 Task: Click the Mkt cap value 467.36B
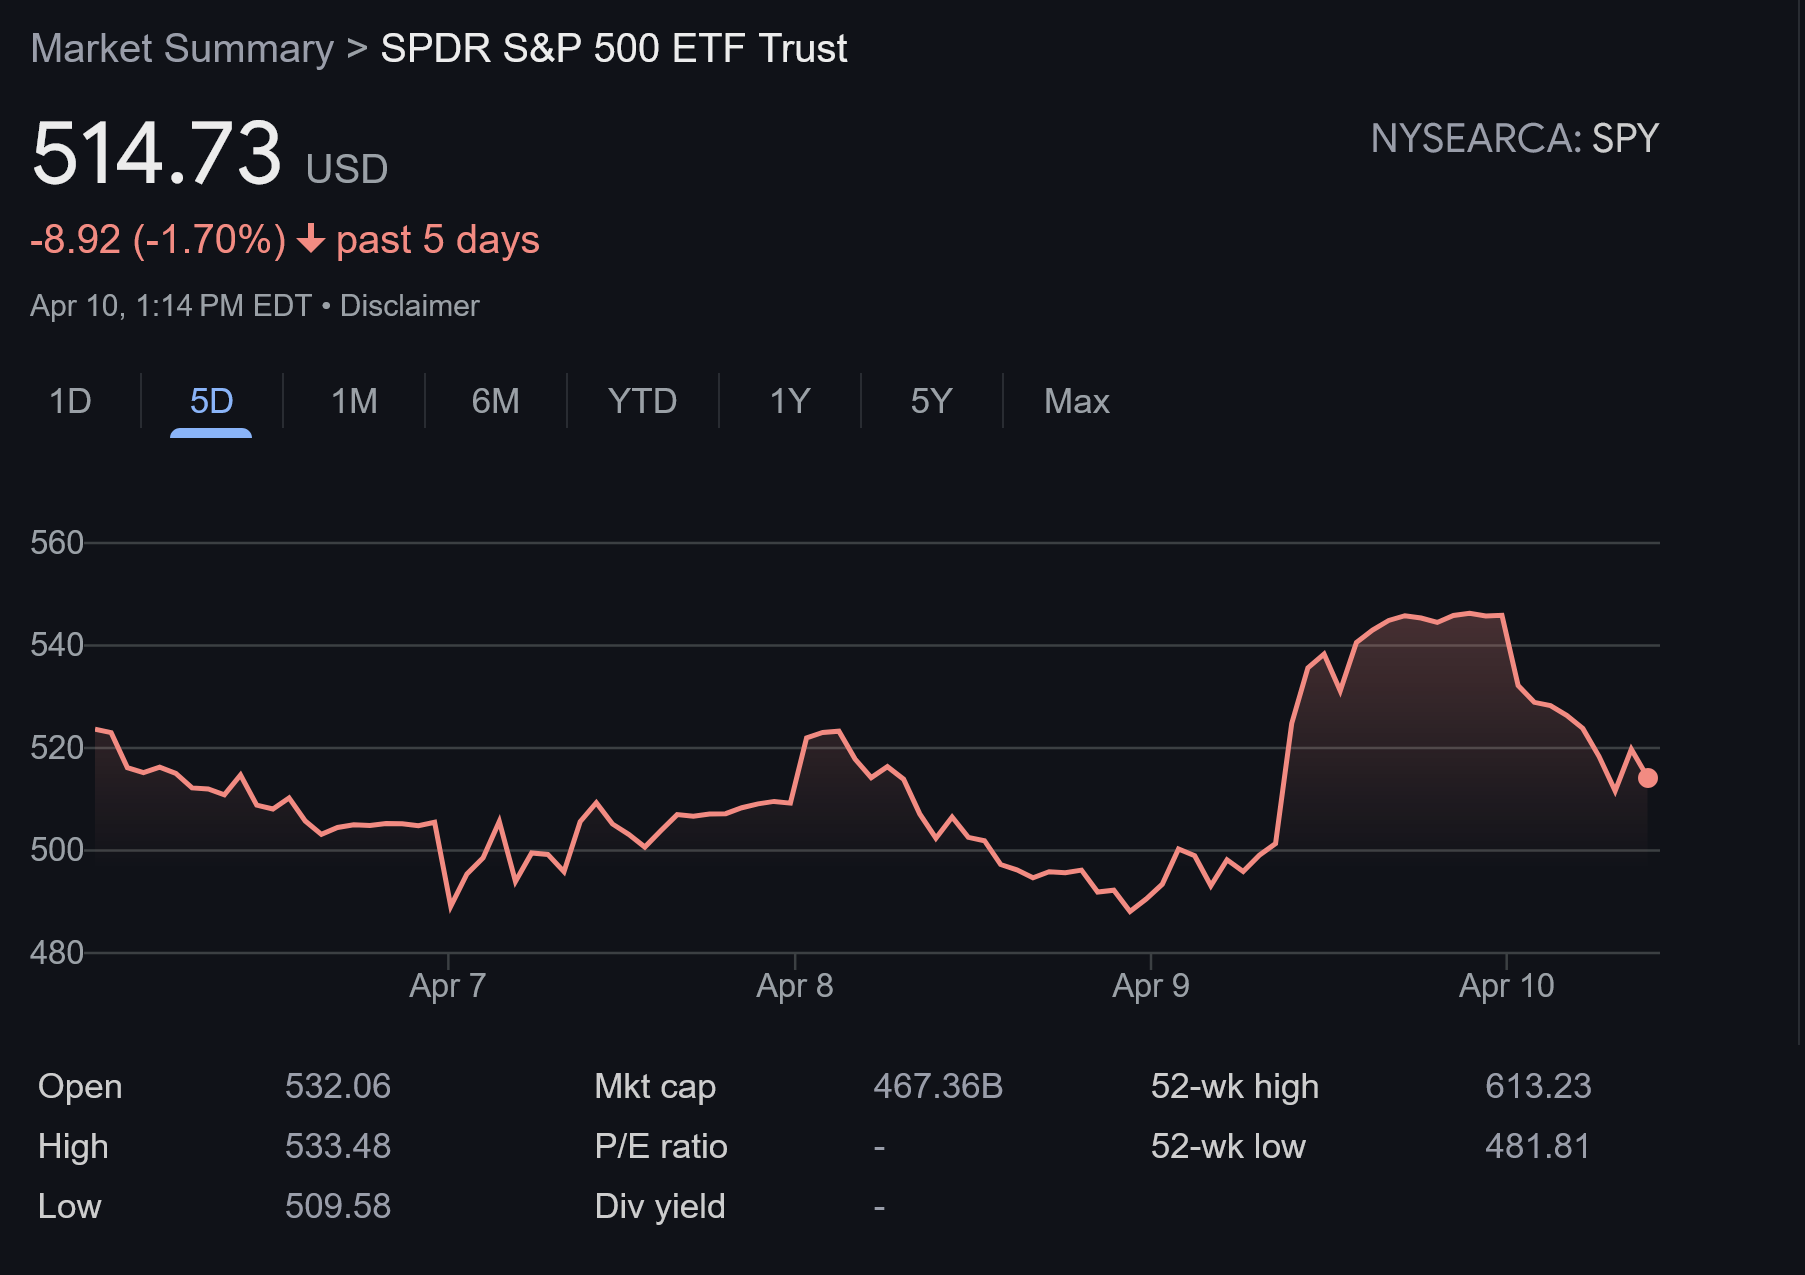[938, 1086]
